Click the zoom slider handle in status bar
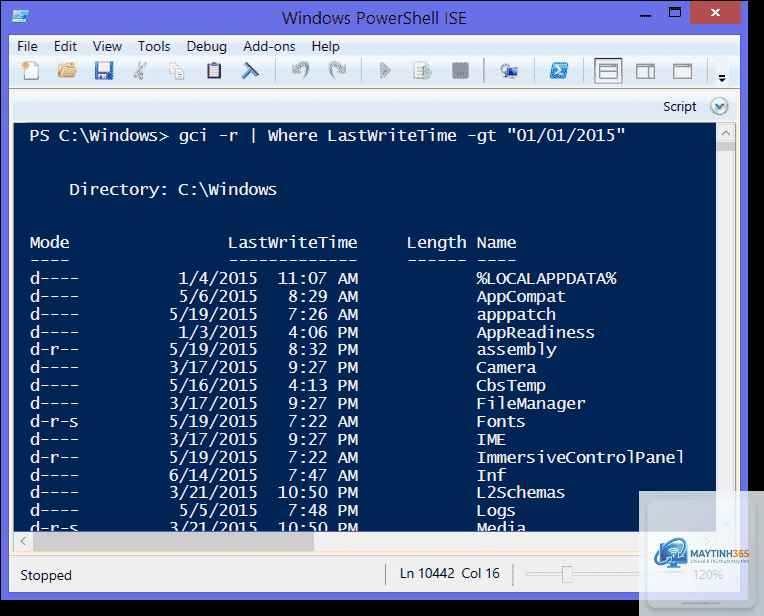This screenshot has width=764, height=616. [567, 574]
